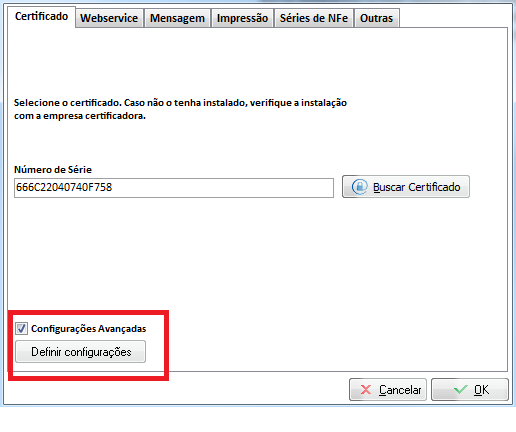Click the Definir configurações button
516x432 pixels.
point(80,352)
